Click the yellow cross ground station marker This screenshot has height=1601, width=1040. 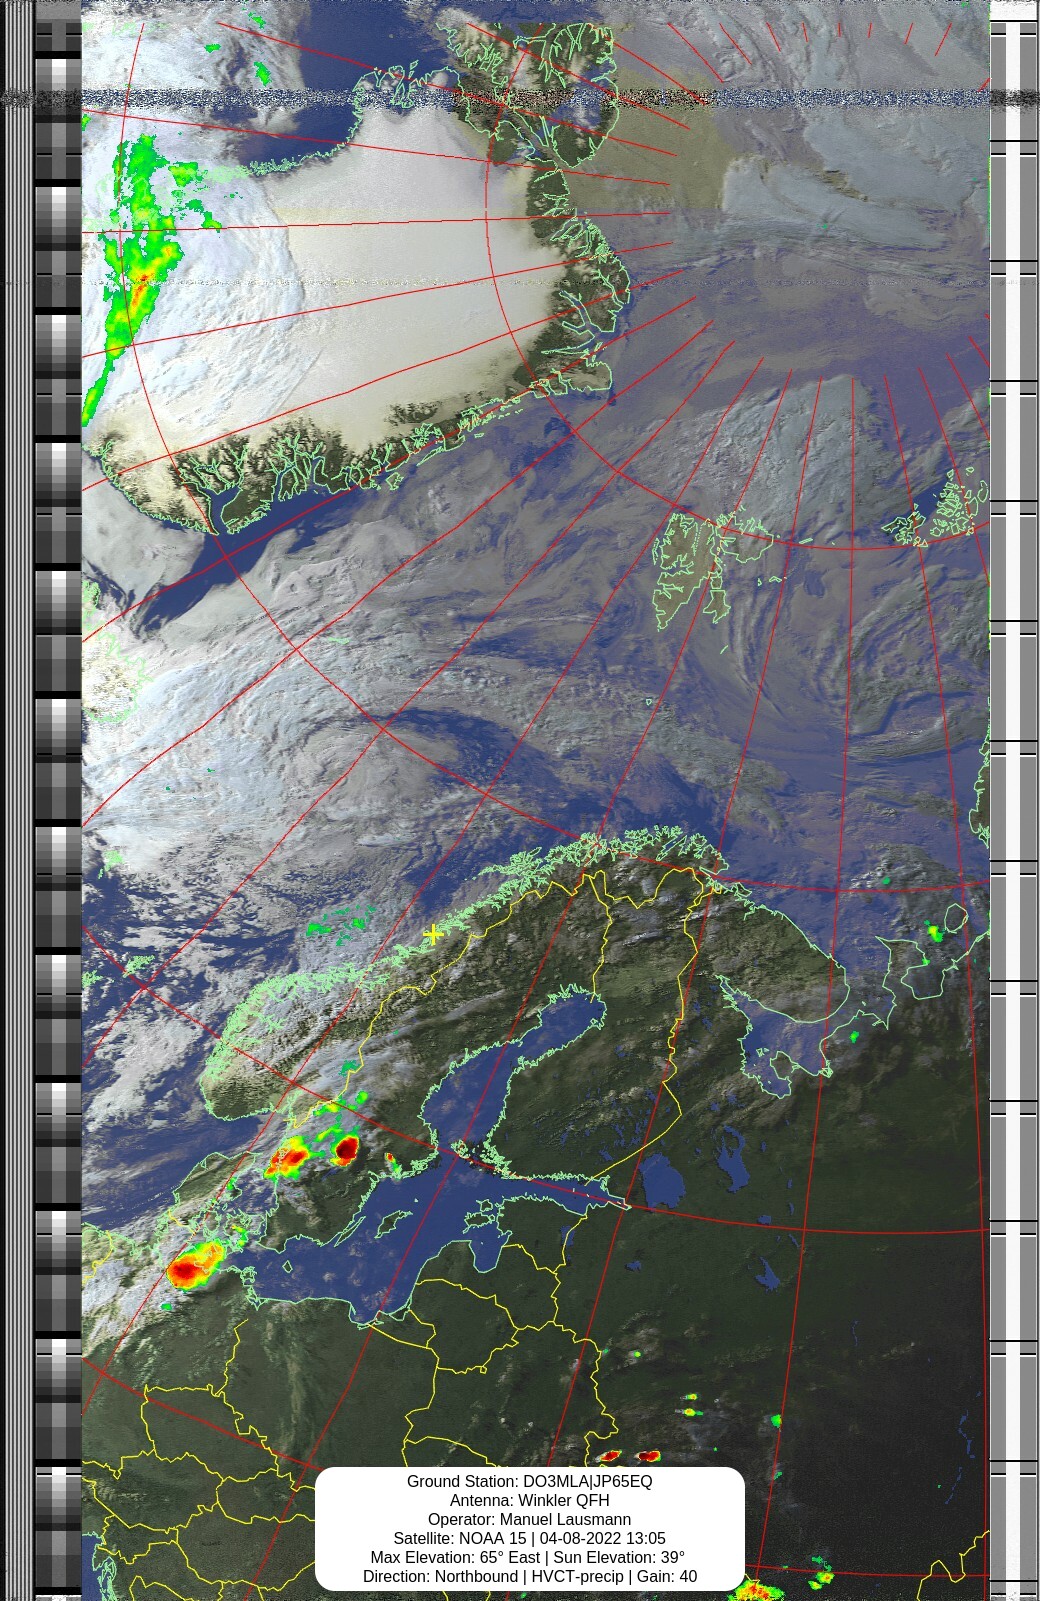point(433,934)
